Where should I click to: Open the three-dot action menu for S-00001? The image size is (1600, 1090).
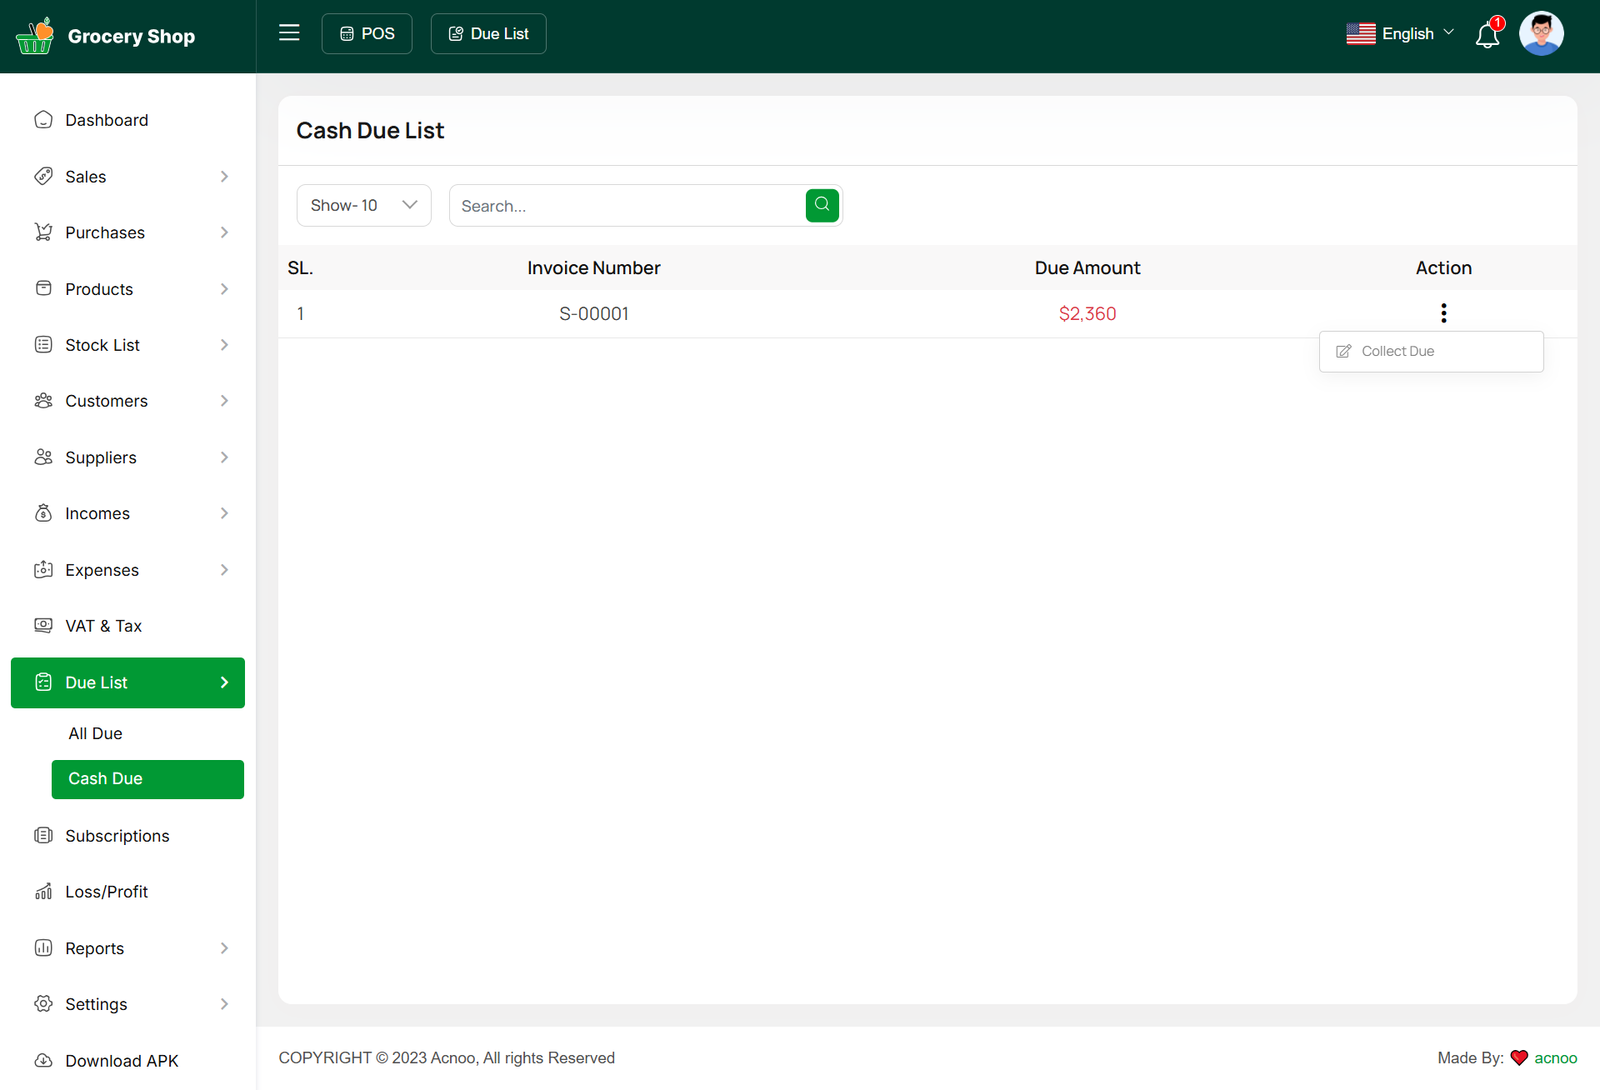click(x=1443, y=313)
